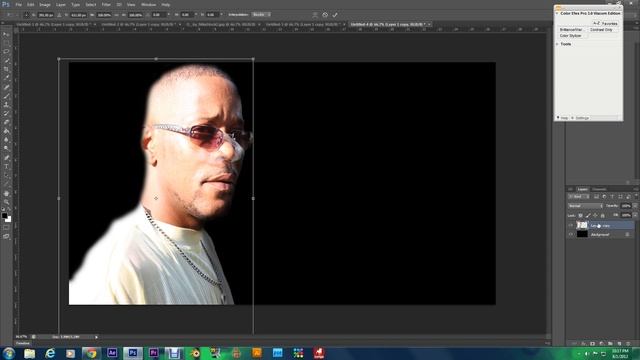Open the status bar info arrow menu
640x360 pixels.
coord(96,337)
